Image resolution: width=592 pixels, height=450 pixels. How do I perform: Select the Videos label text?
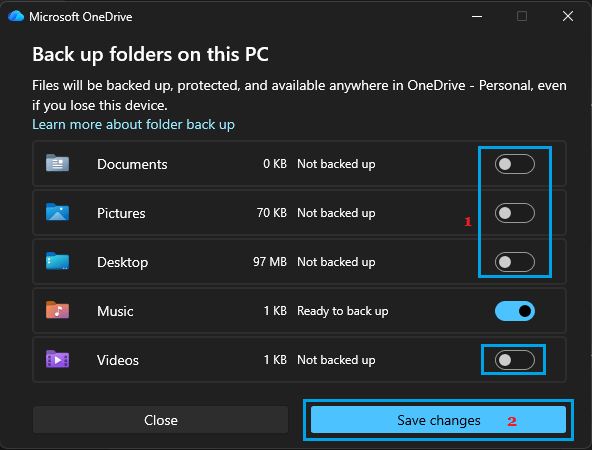(118, 360)
